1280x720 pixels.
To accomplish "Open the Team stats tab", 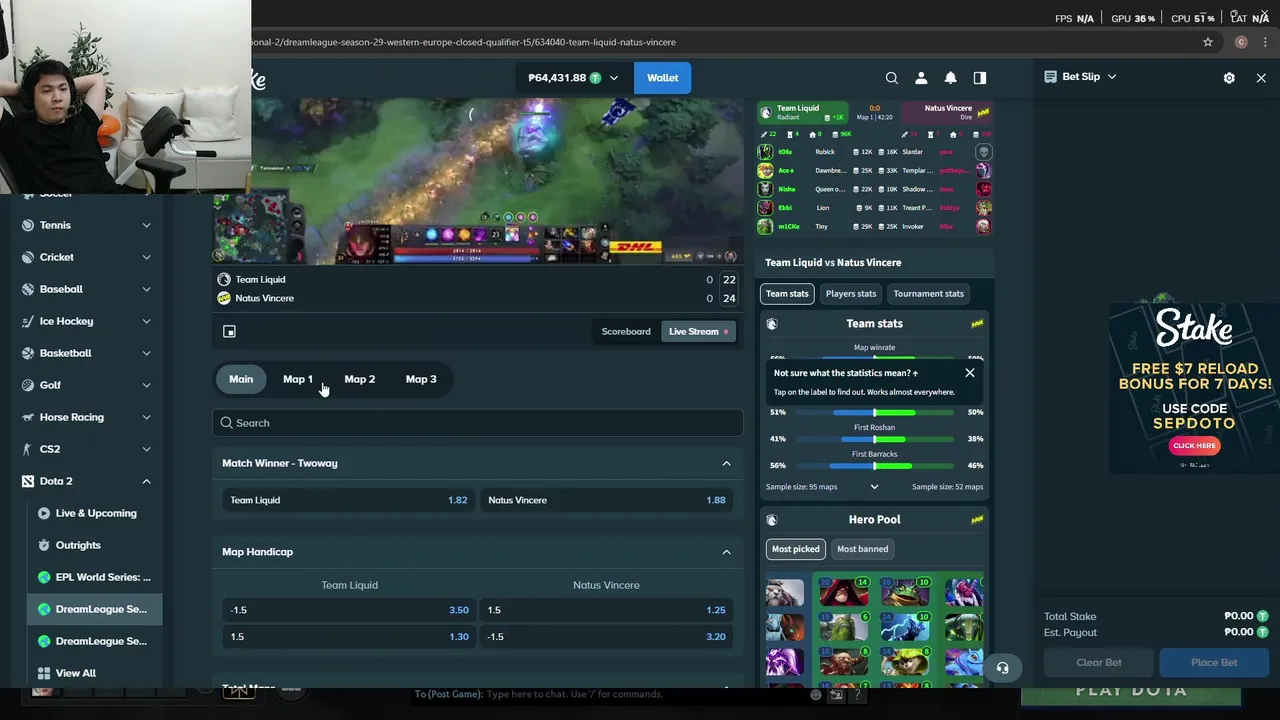I will (x=787, y=294).
